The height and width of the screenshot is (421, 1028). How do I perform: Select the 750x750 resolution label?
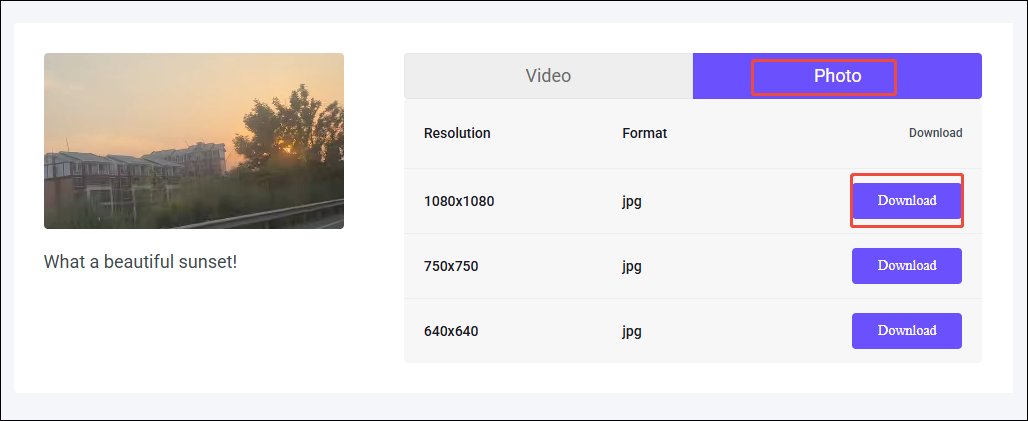[x=451, y=266]
